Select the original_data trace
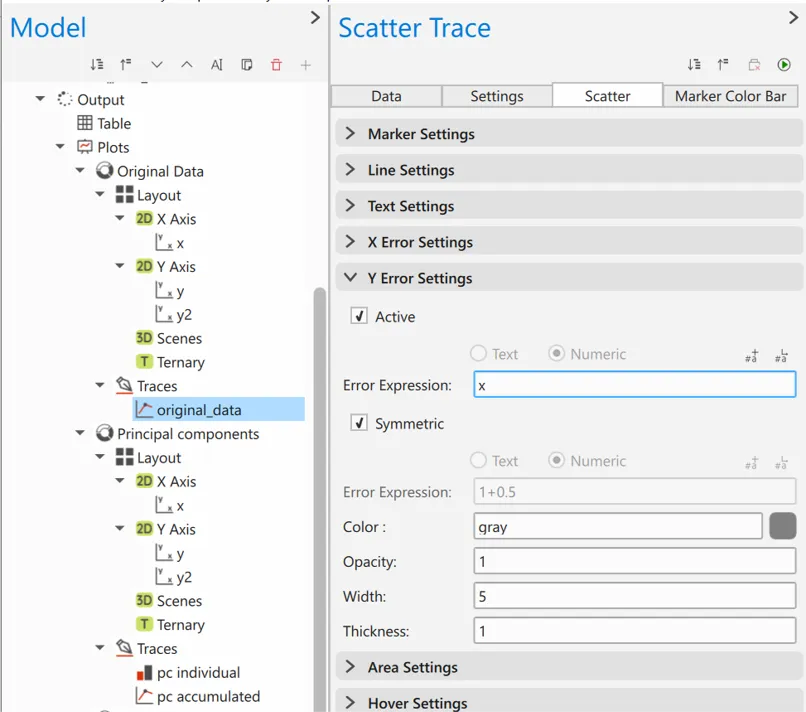Viewport: 806px width, 712px height. (218, 409)
